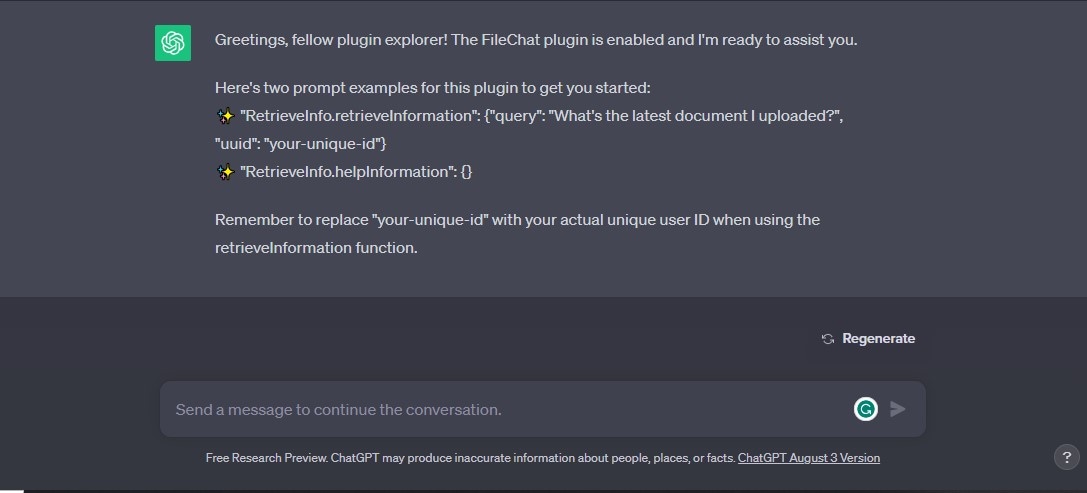
Task: Click the "Free Research Preview" disclaimer text
Action: 470,458
